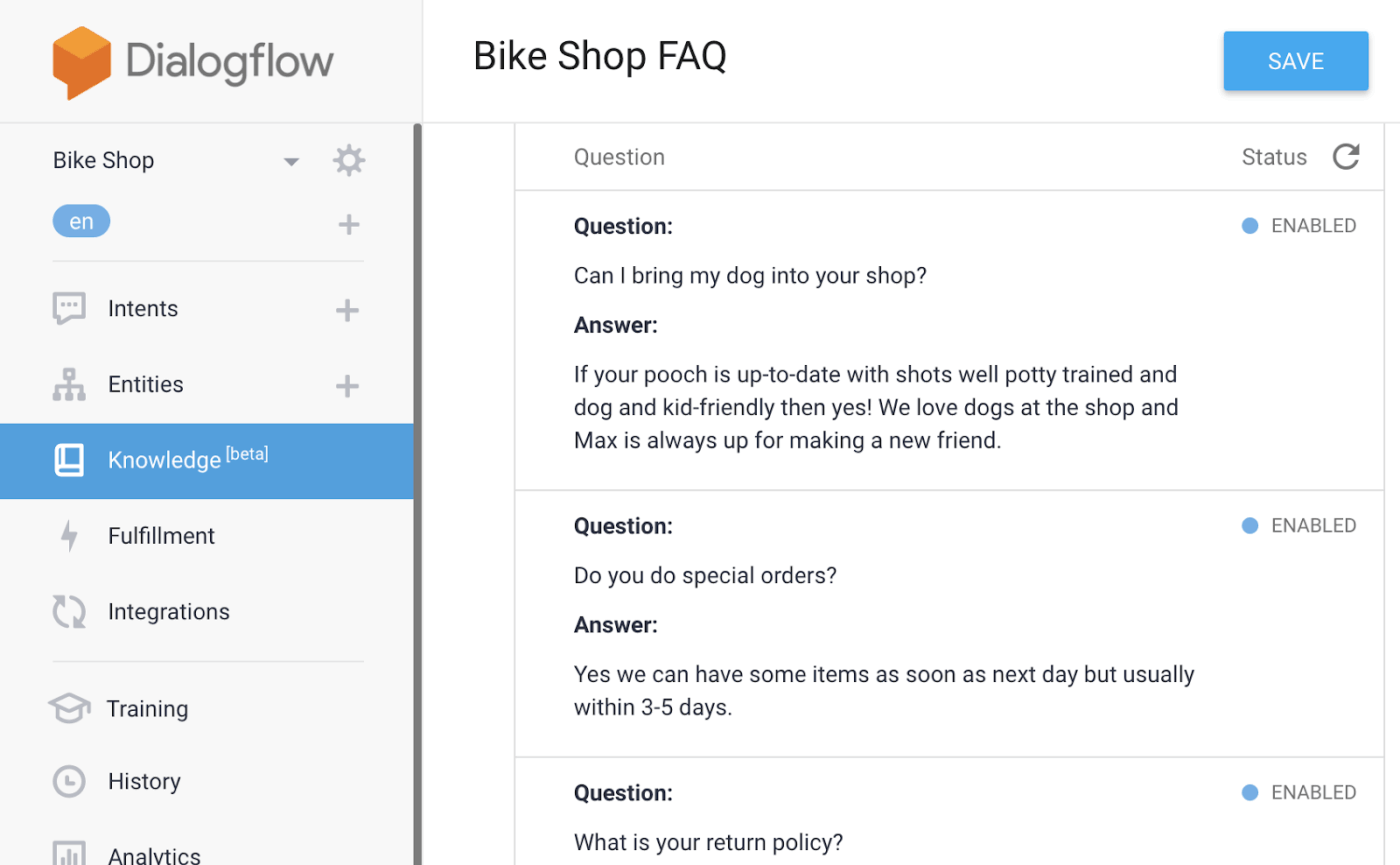Select the Entities section
Screen dimensions: 1400x865
[x=145, y=384]
